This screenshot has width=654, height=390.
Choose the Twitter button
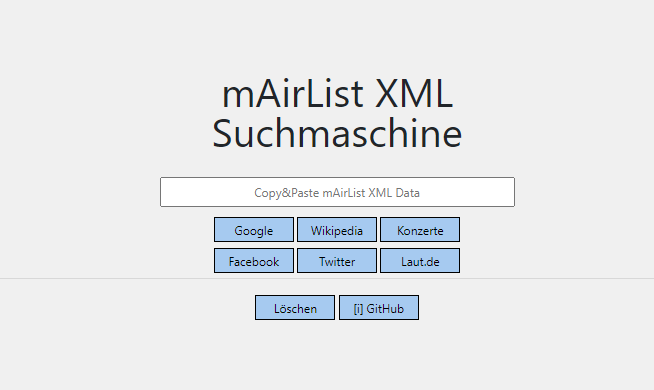tap(337, 261)
